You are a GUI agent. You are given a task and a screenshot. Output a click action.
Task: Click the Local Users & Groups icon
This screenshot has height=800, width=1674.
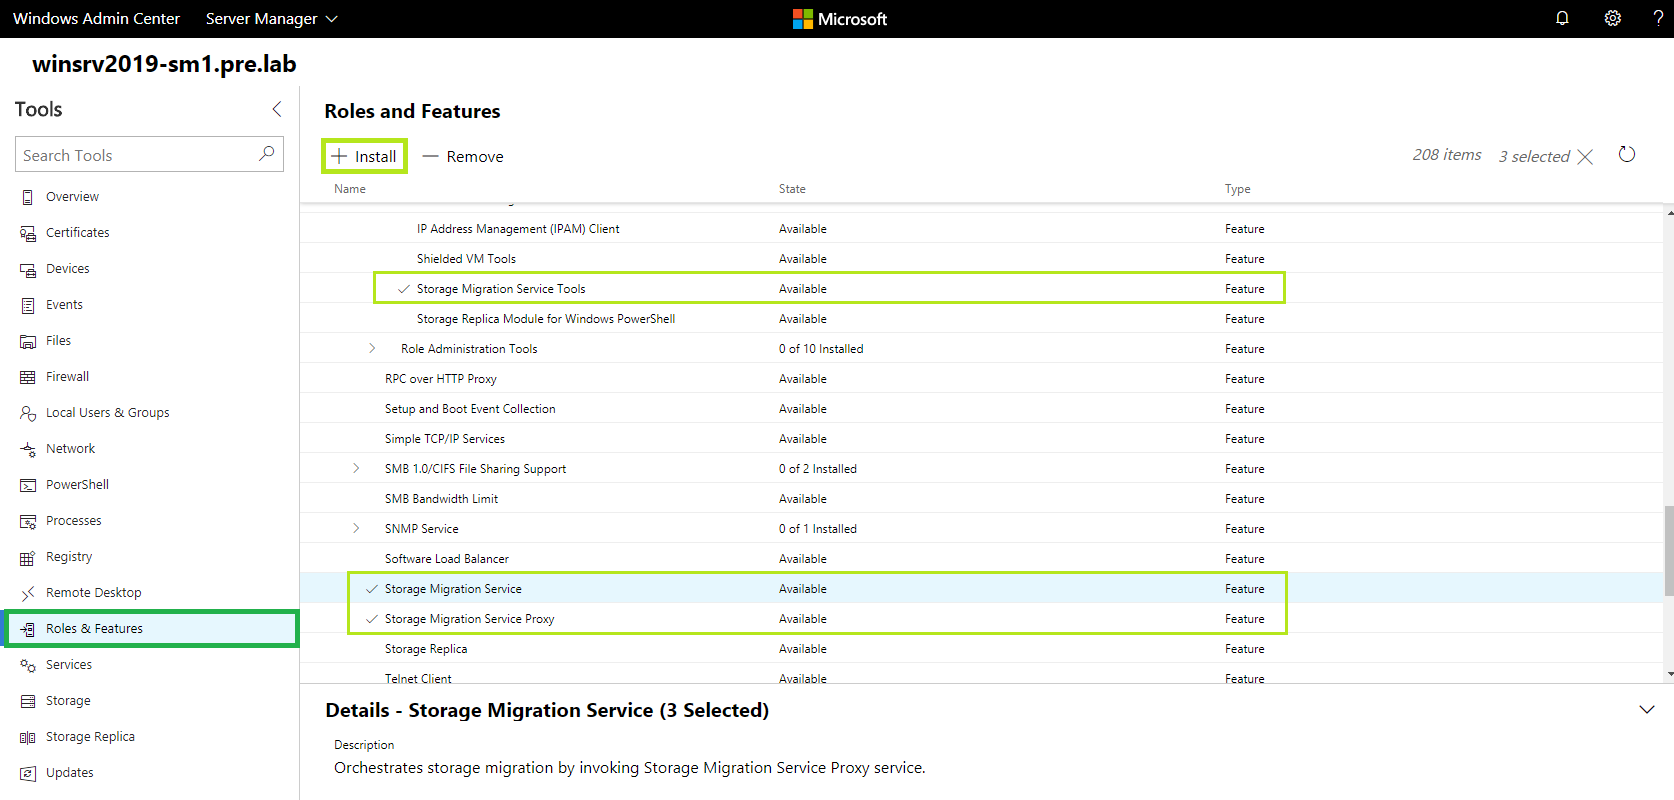pos(28,413)
